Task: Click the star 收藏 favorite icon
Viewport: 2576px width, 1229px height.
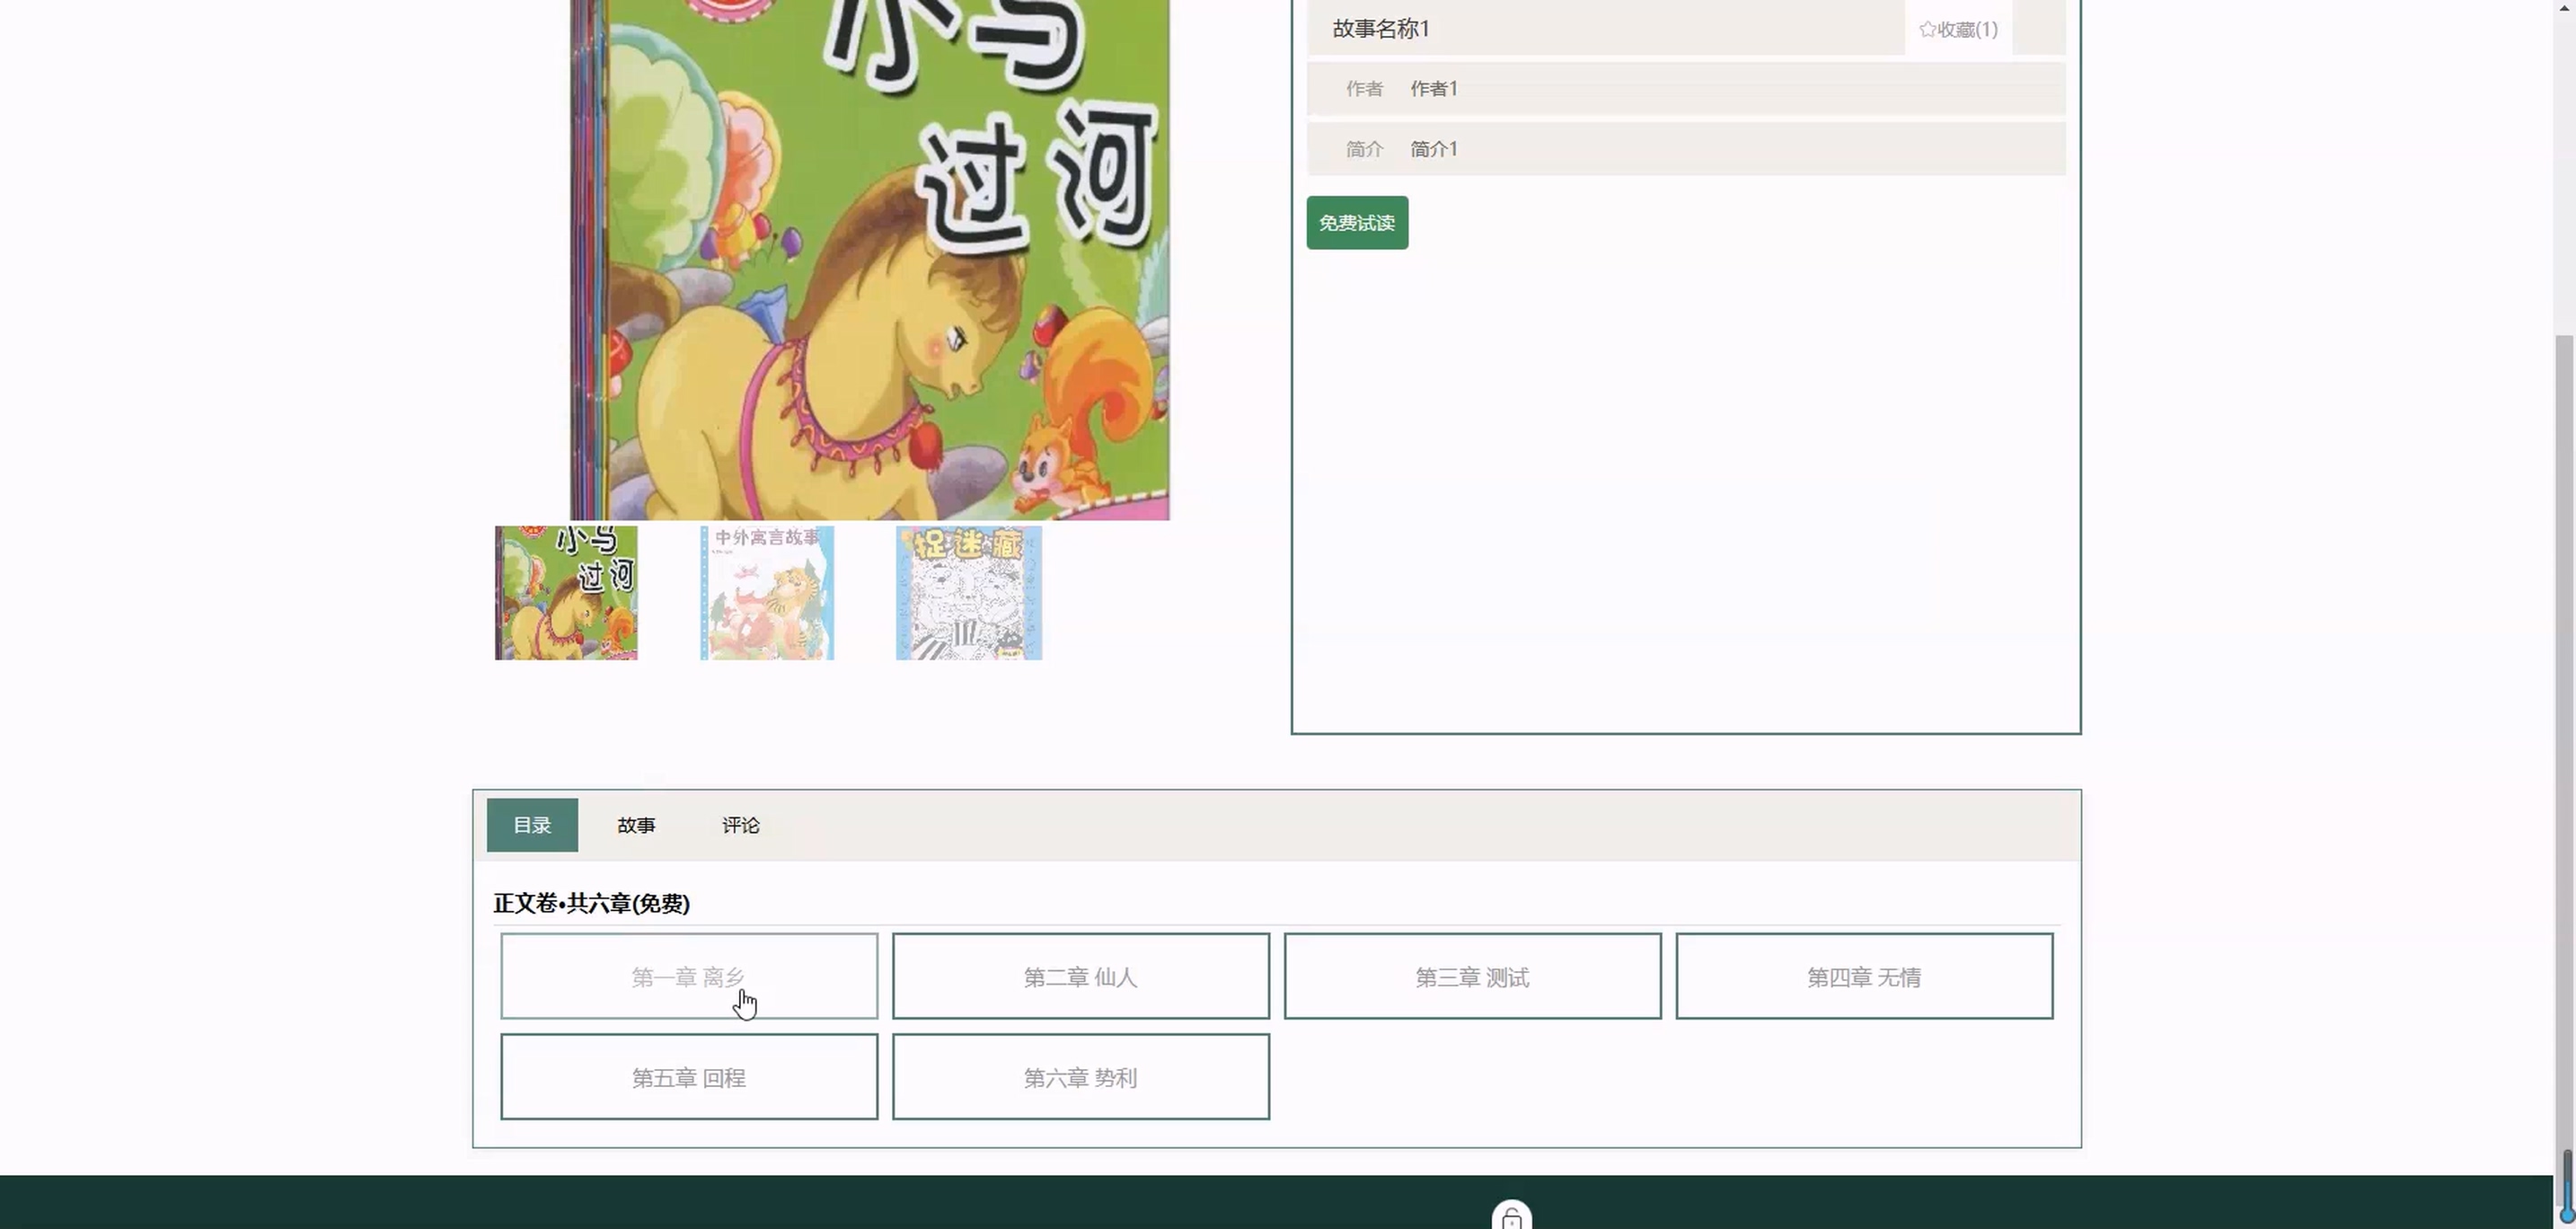Action: click(1928, 29)
